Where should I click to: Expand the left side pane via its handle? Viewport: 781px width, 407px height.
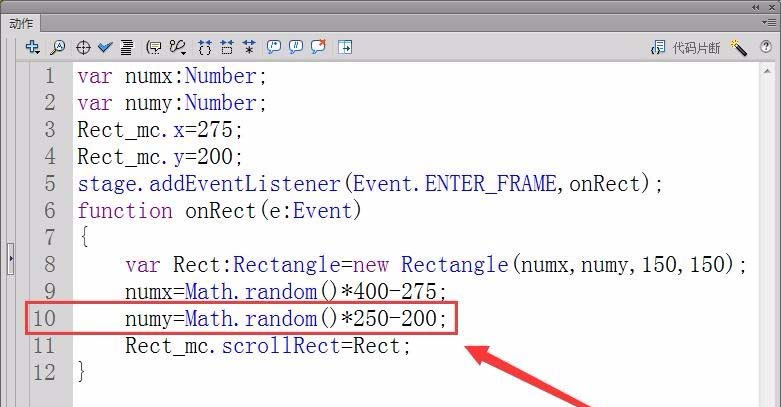[10, 259]
